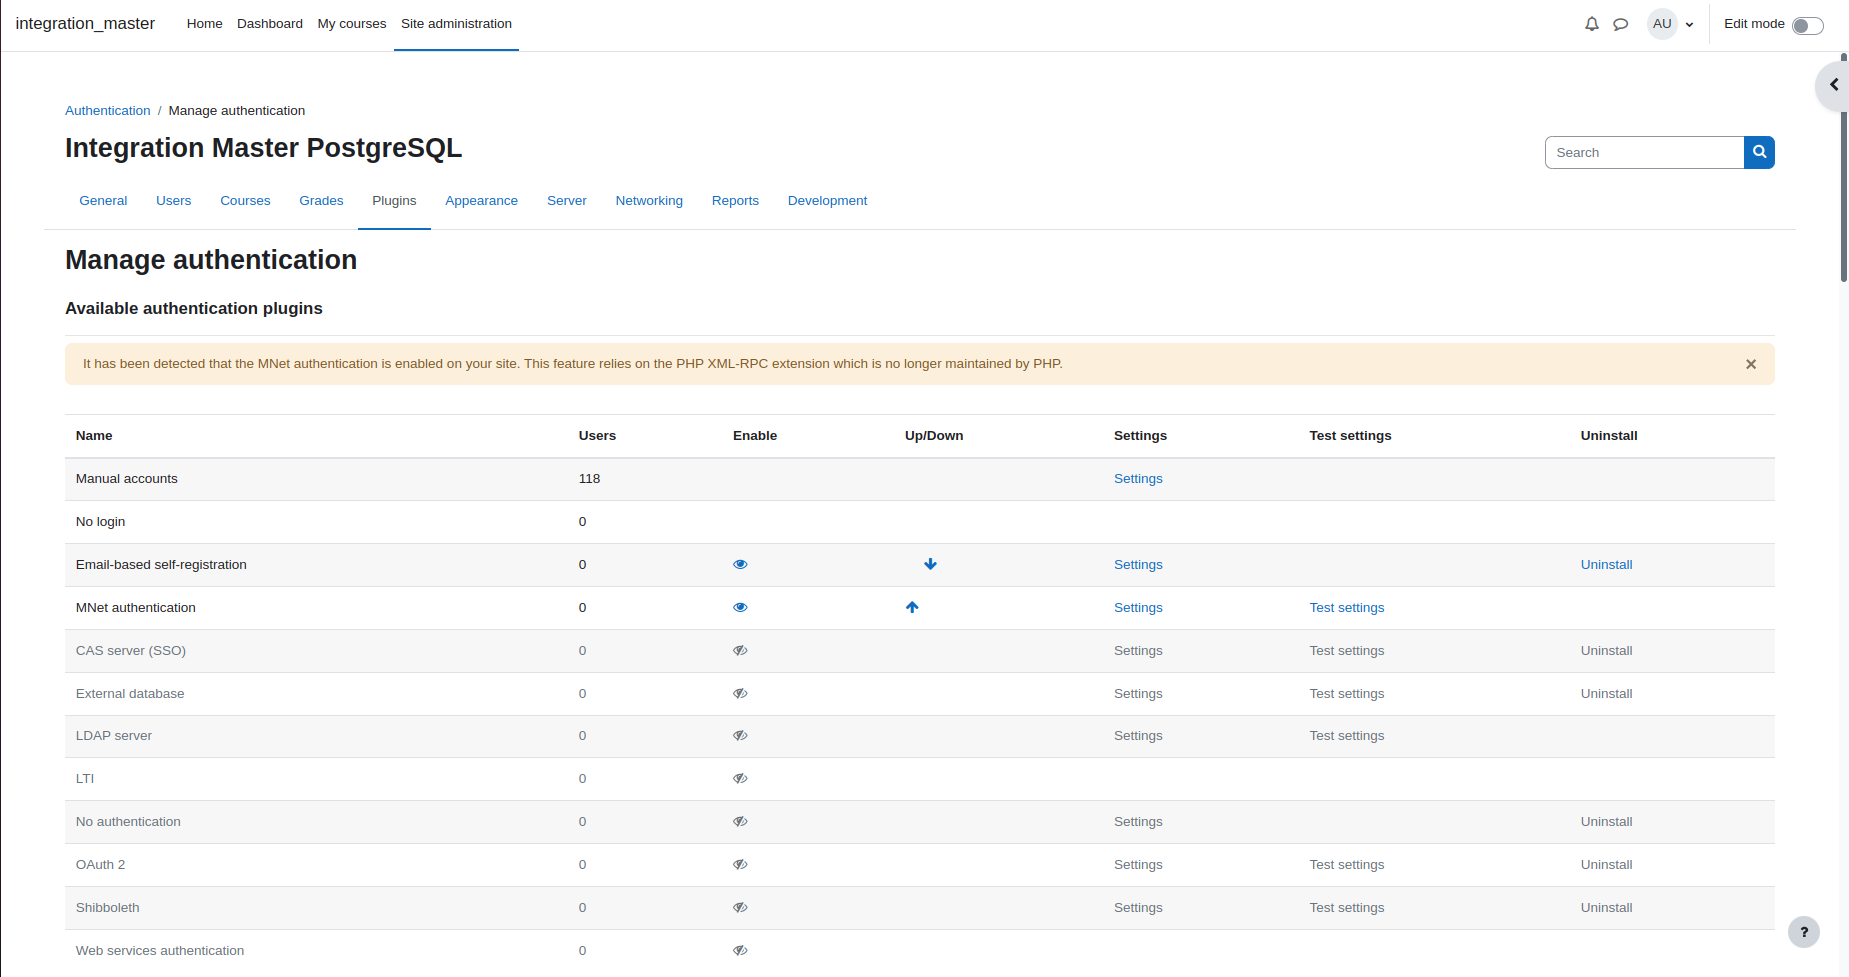
Task: Enable LDAP server plugin
Action: click(x=740, y=735)
